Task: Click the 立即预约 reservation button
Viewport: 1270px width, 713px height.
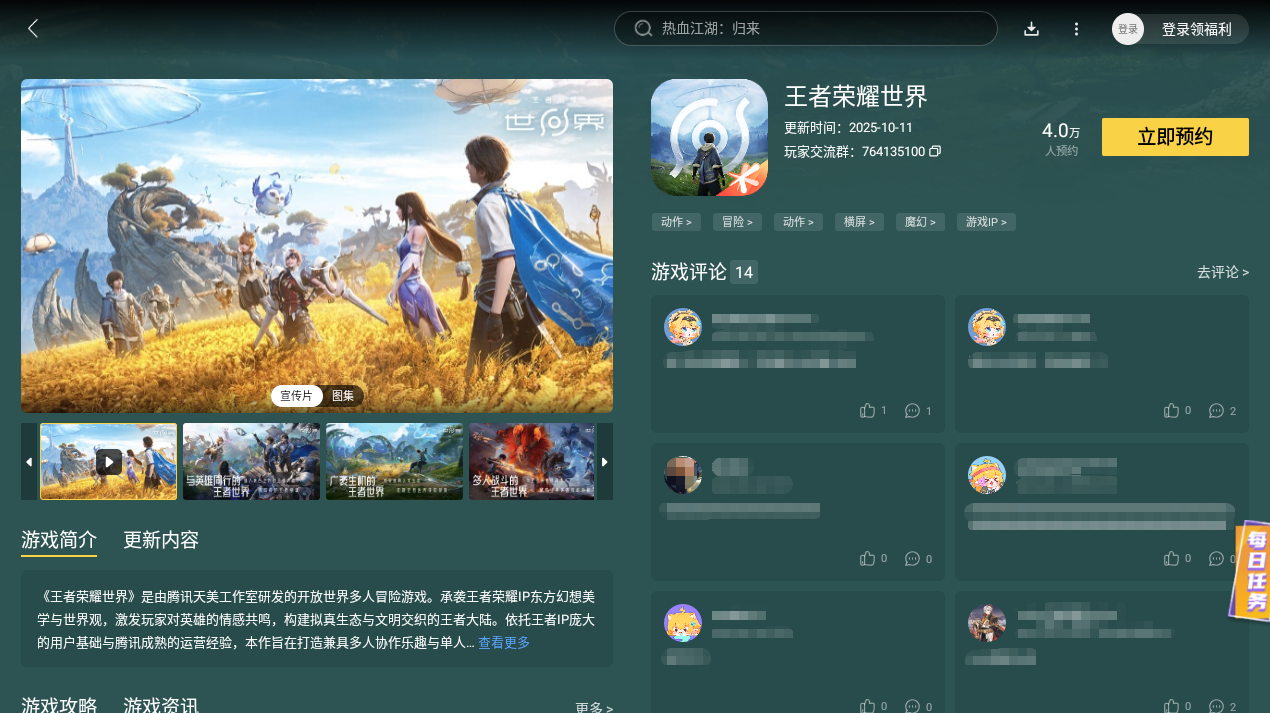Action: click(1175, 137)
